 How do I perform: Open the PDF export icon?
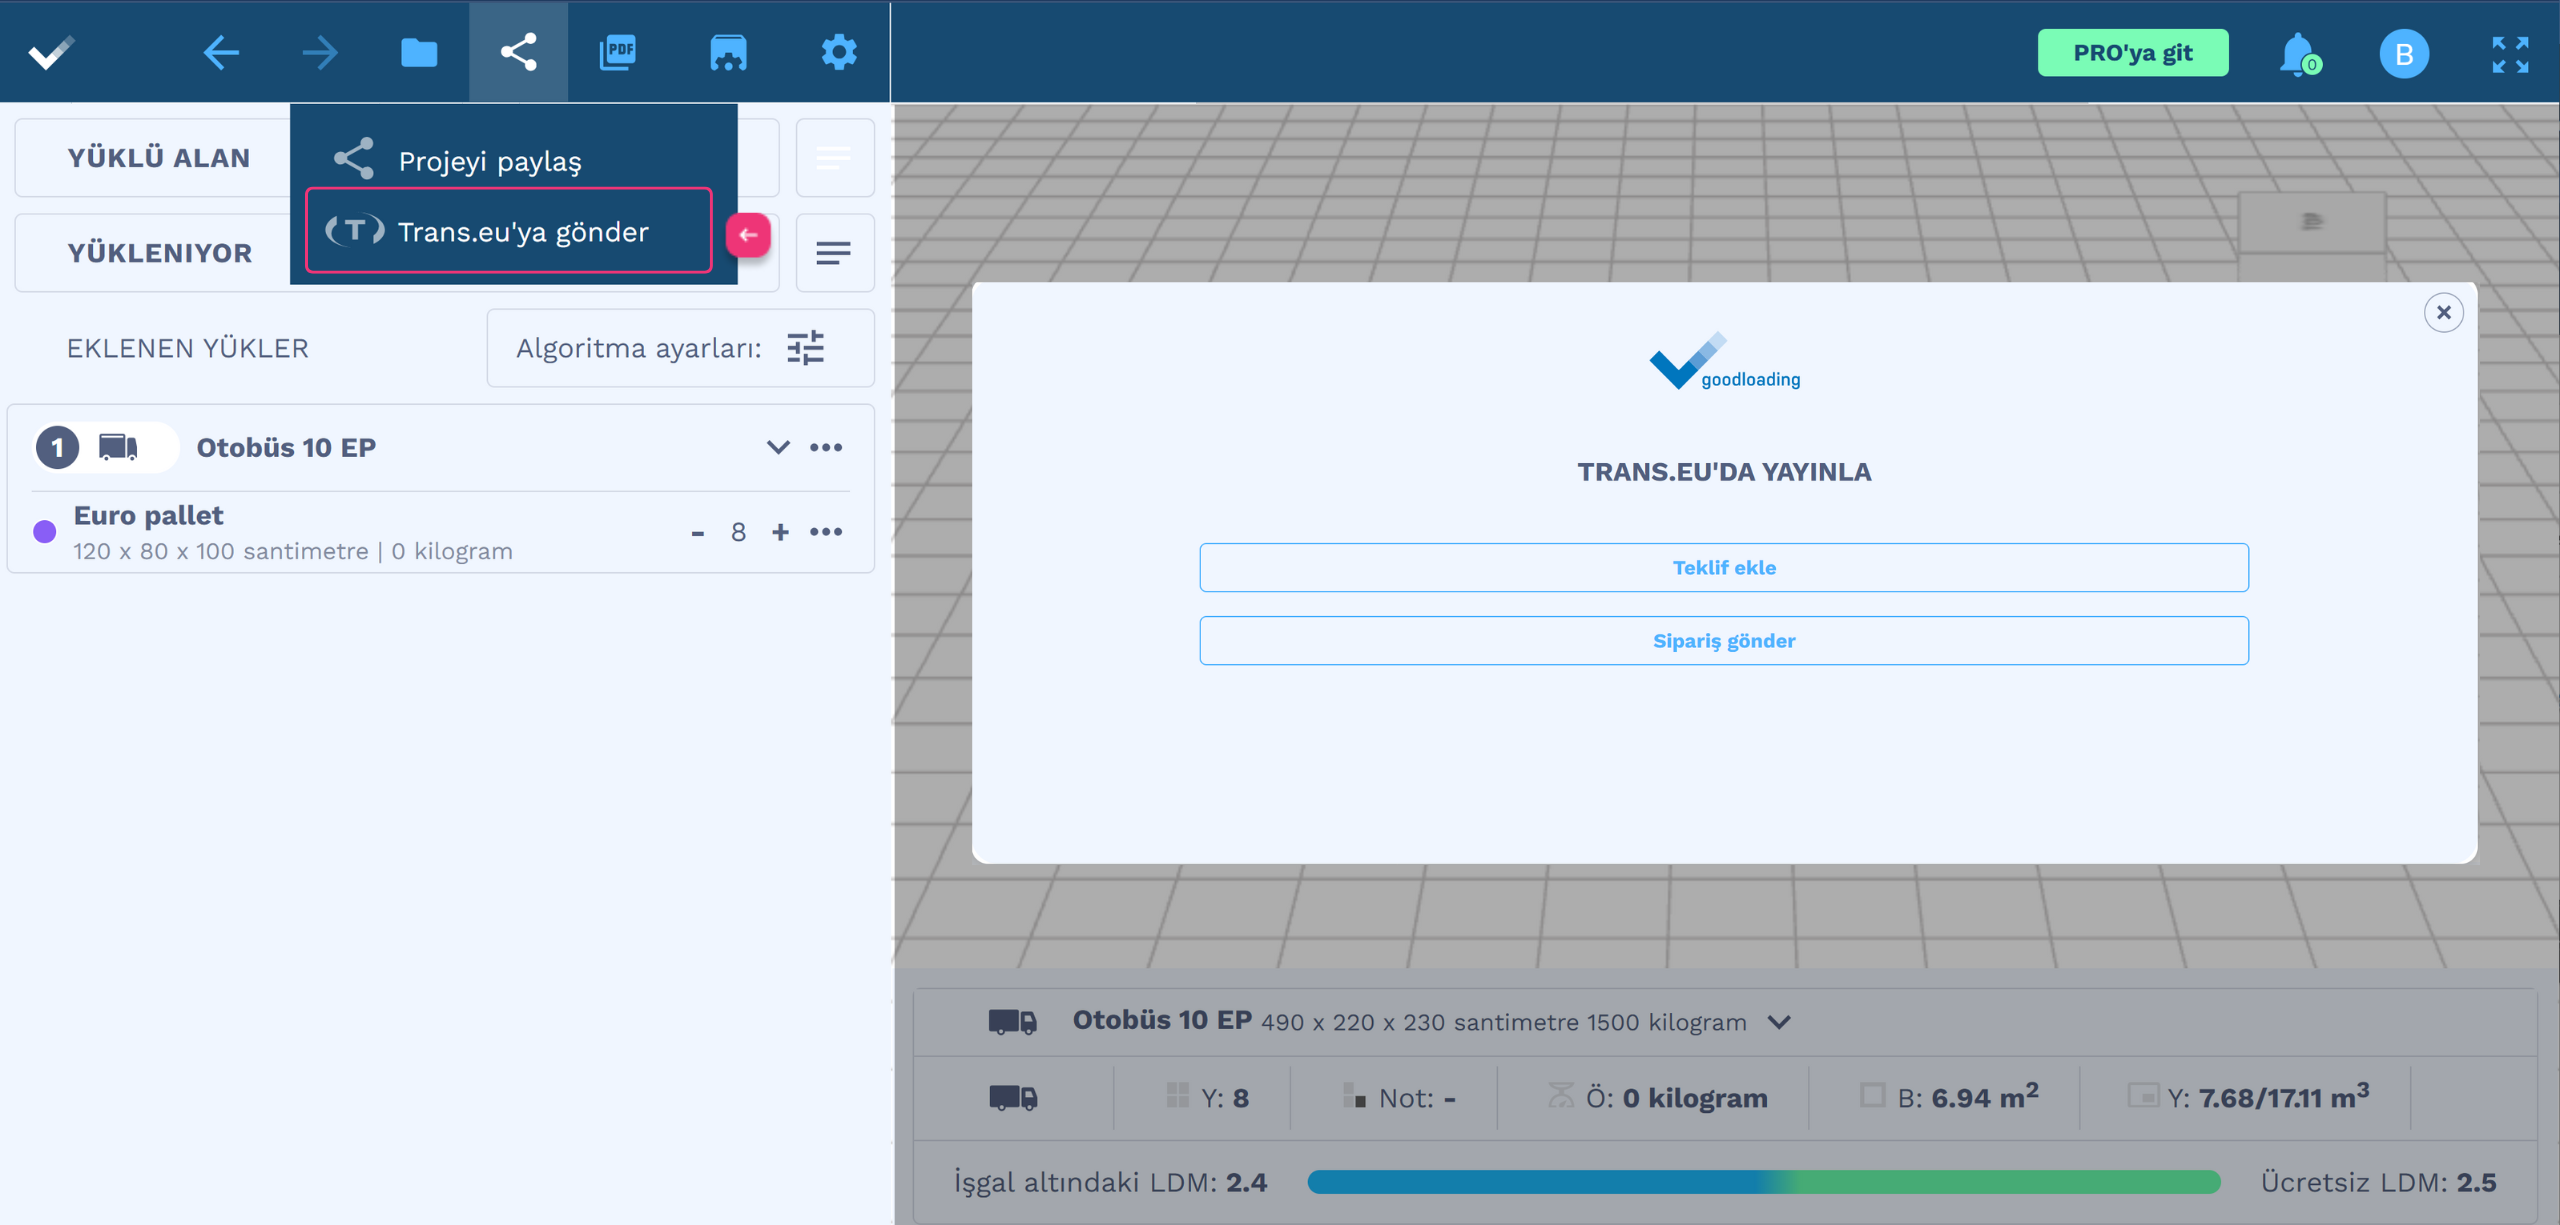[x=618, y=52]
